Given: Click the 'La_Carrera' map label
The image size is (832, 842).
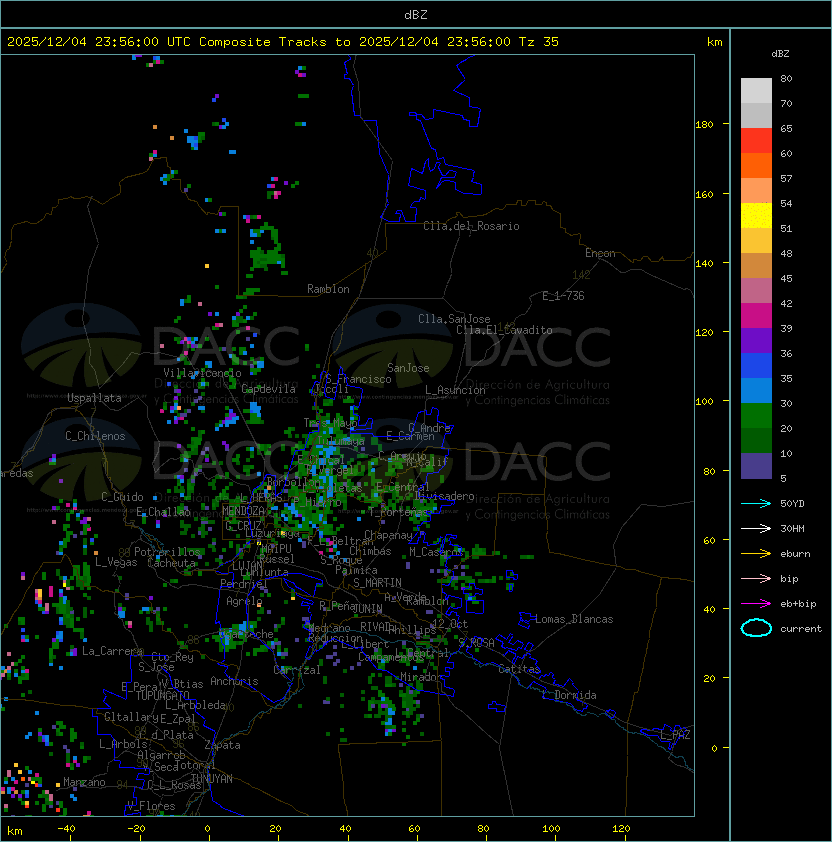Looking at the screenshot, I should (112, 651).
